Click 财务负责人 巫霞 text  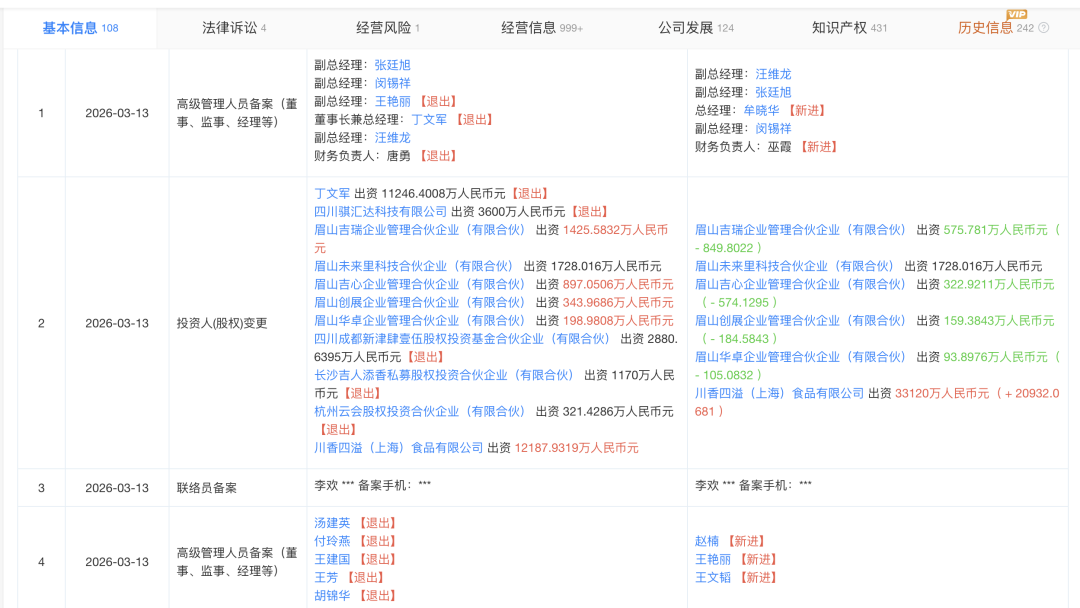pyautogui.click(x=743, y=147)
